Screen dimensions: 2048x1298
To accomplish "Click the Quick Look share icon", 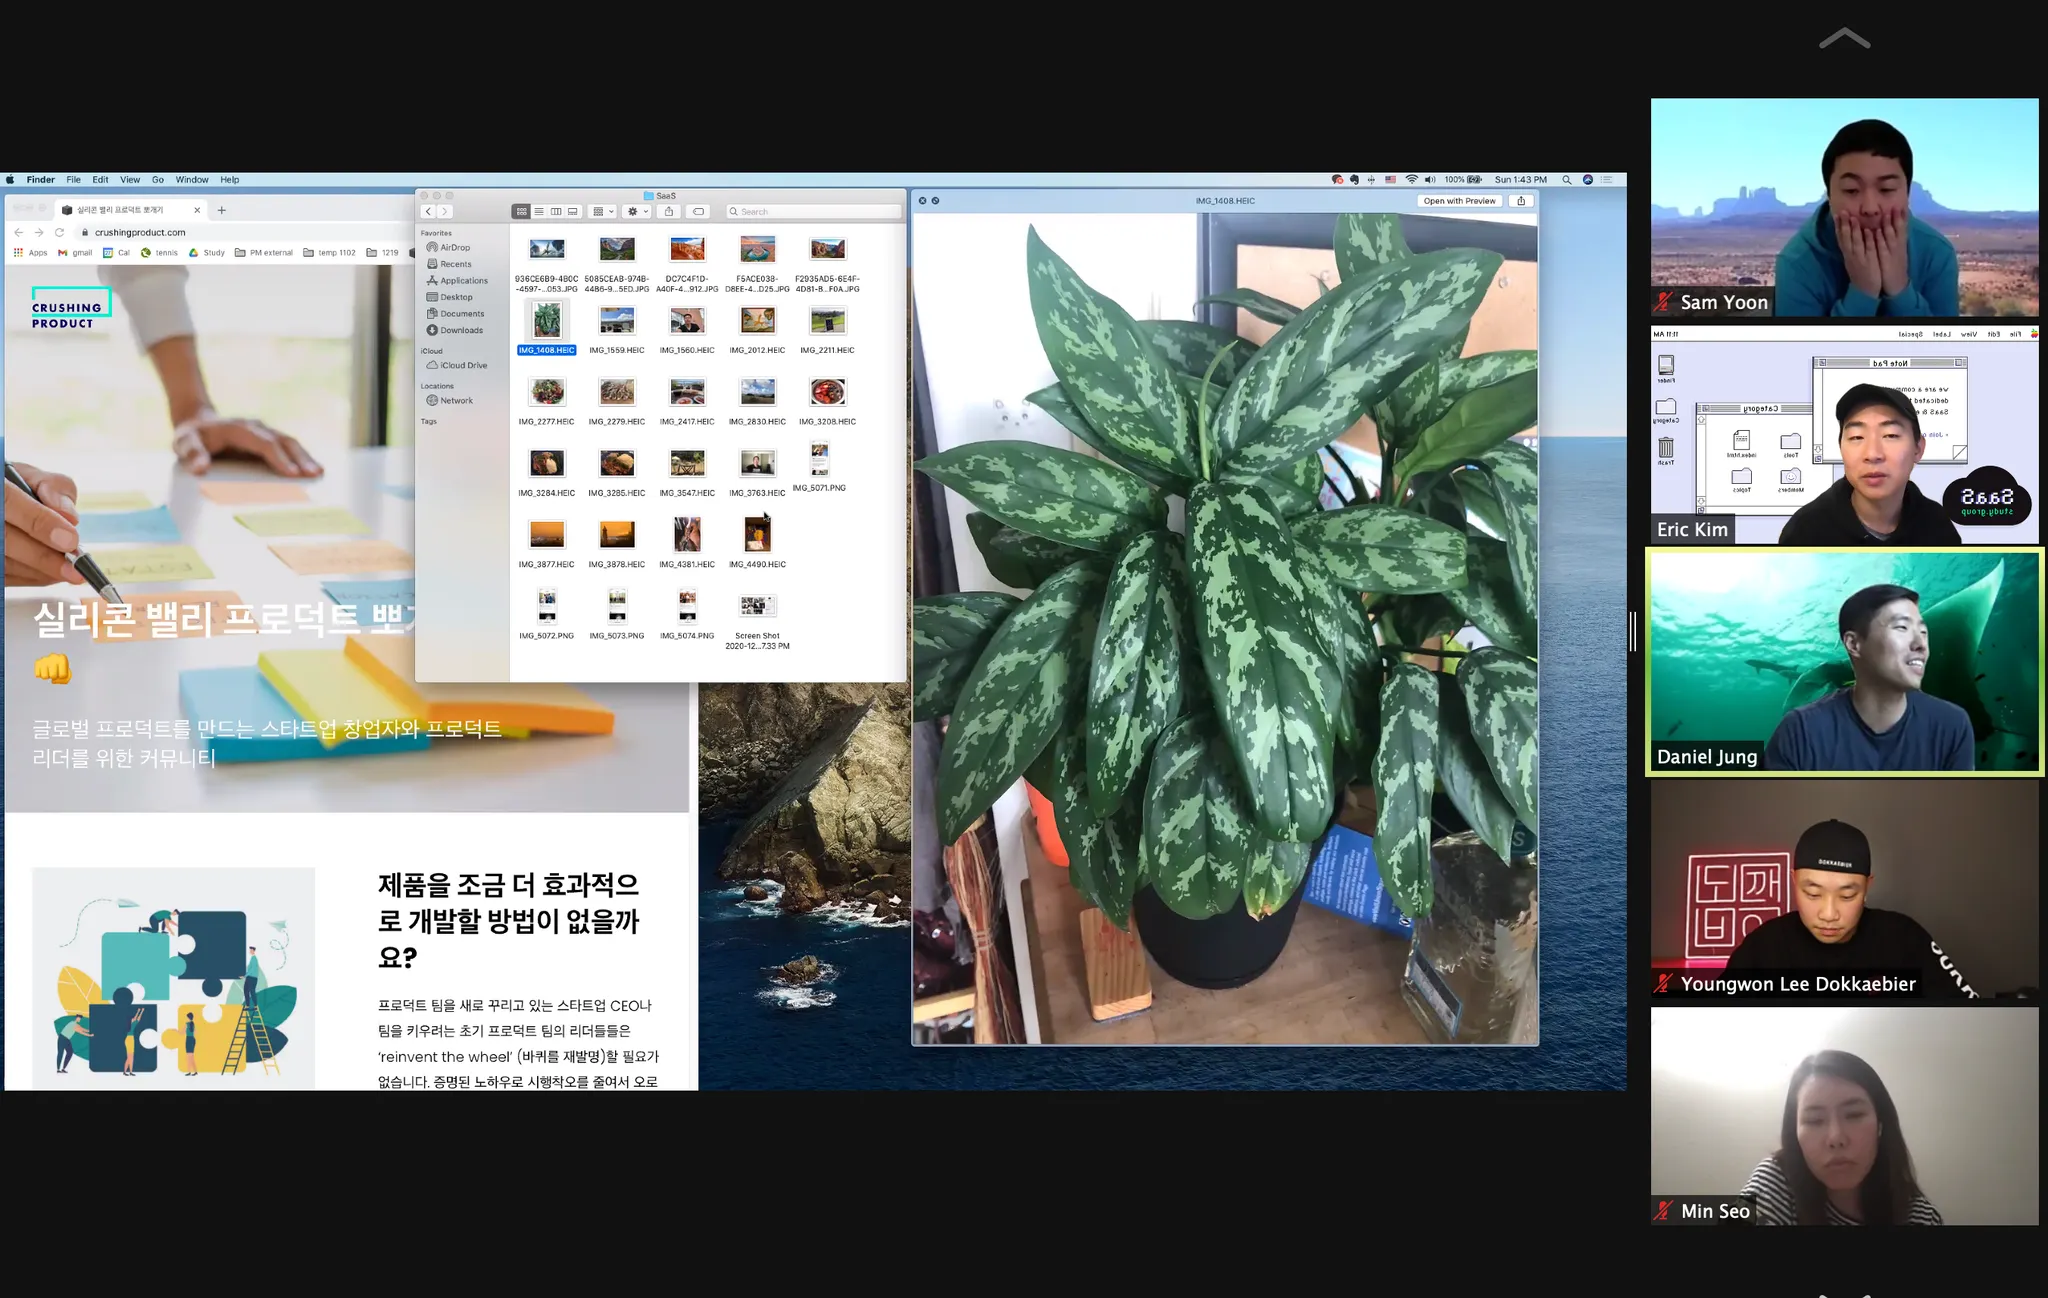I will 1521,201.
